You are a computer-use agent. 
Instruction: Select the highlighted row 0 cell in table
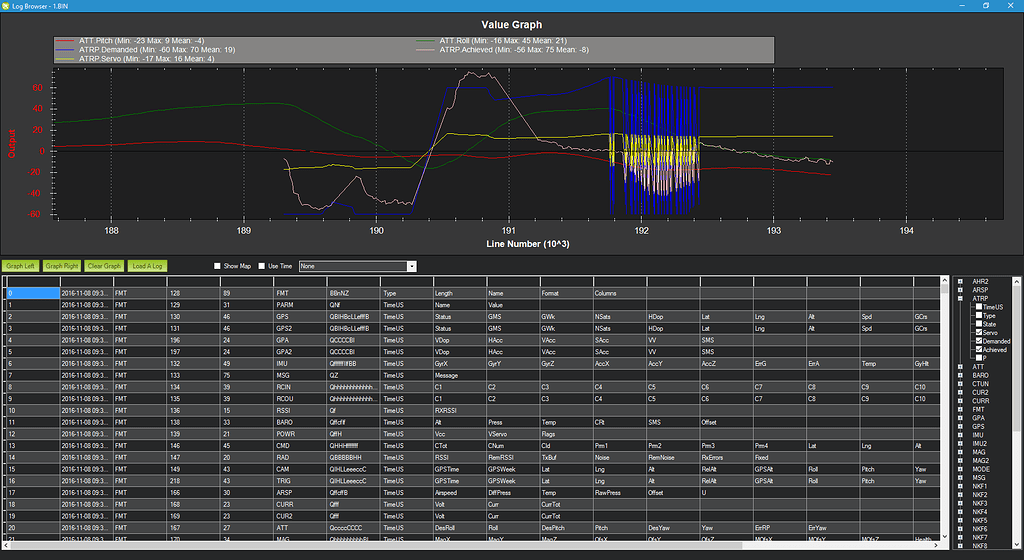pos(32,294)
